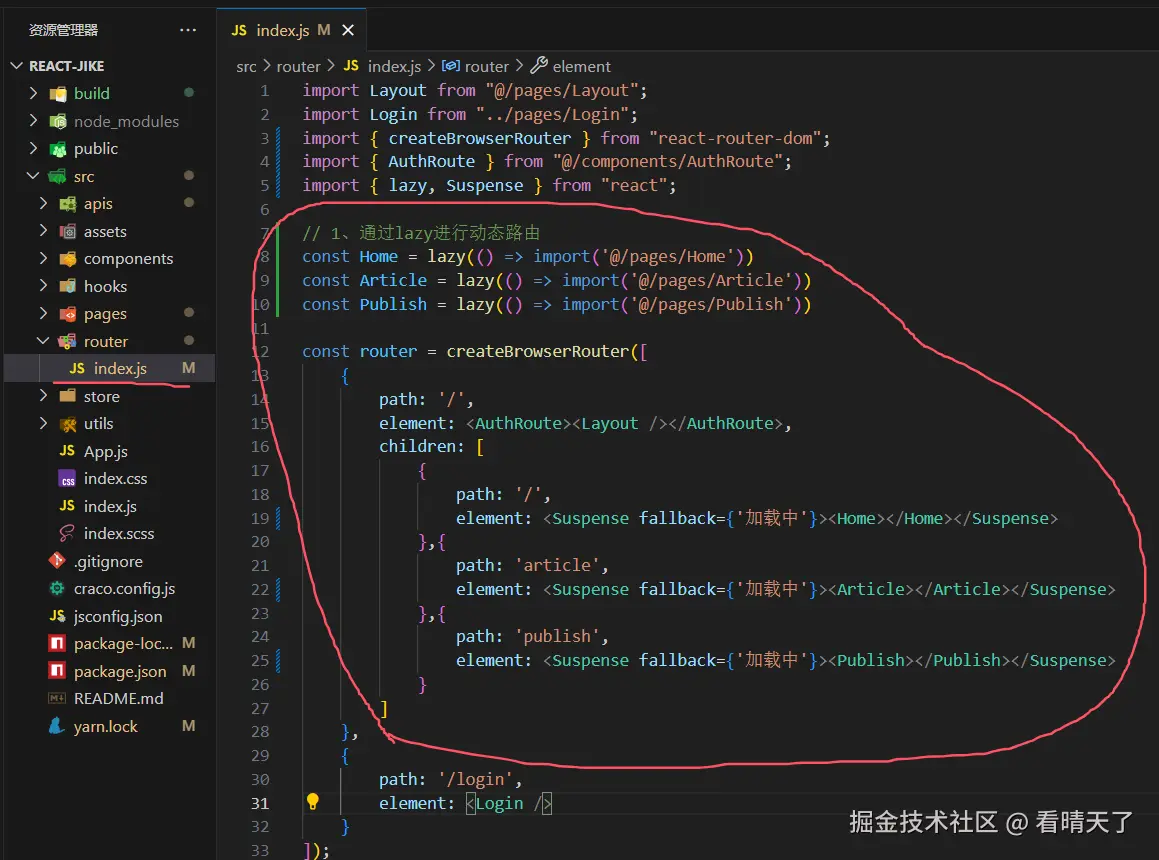Open index.js under the router folder

(110, 368)
